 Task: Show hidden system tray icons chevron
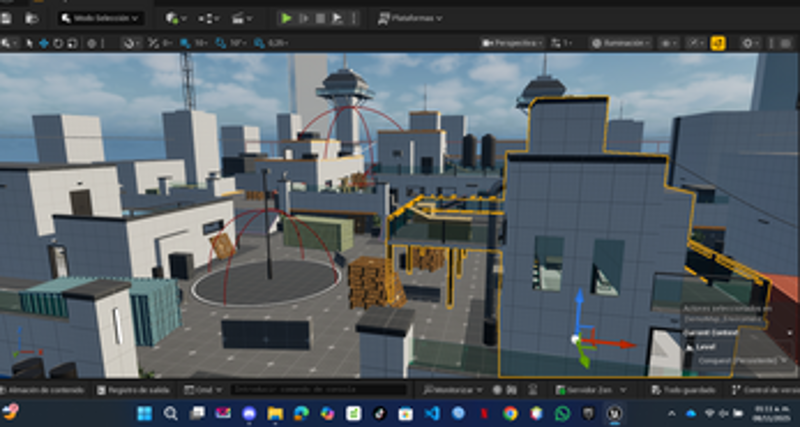click(x=672, y=413)
